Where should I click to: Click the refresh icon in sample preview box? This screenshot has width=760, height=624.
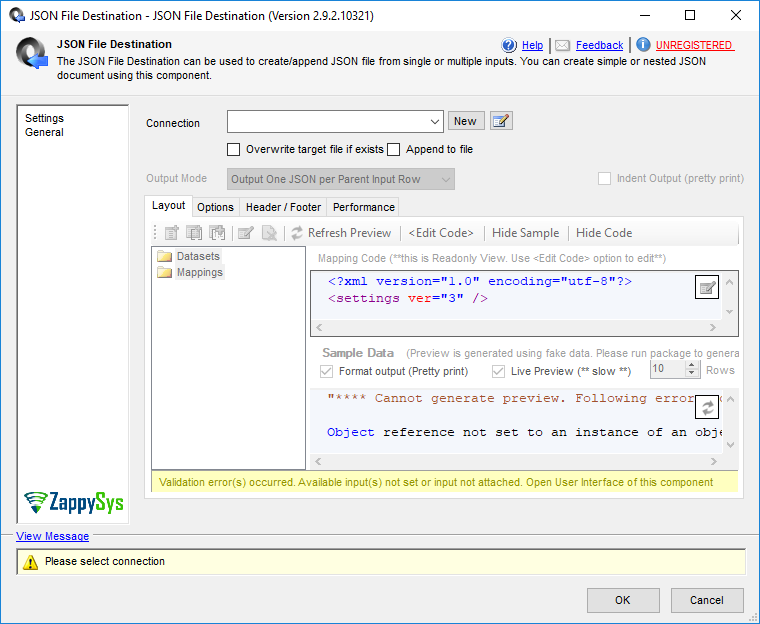[707, 407]
